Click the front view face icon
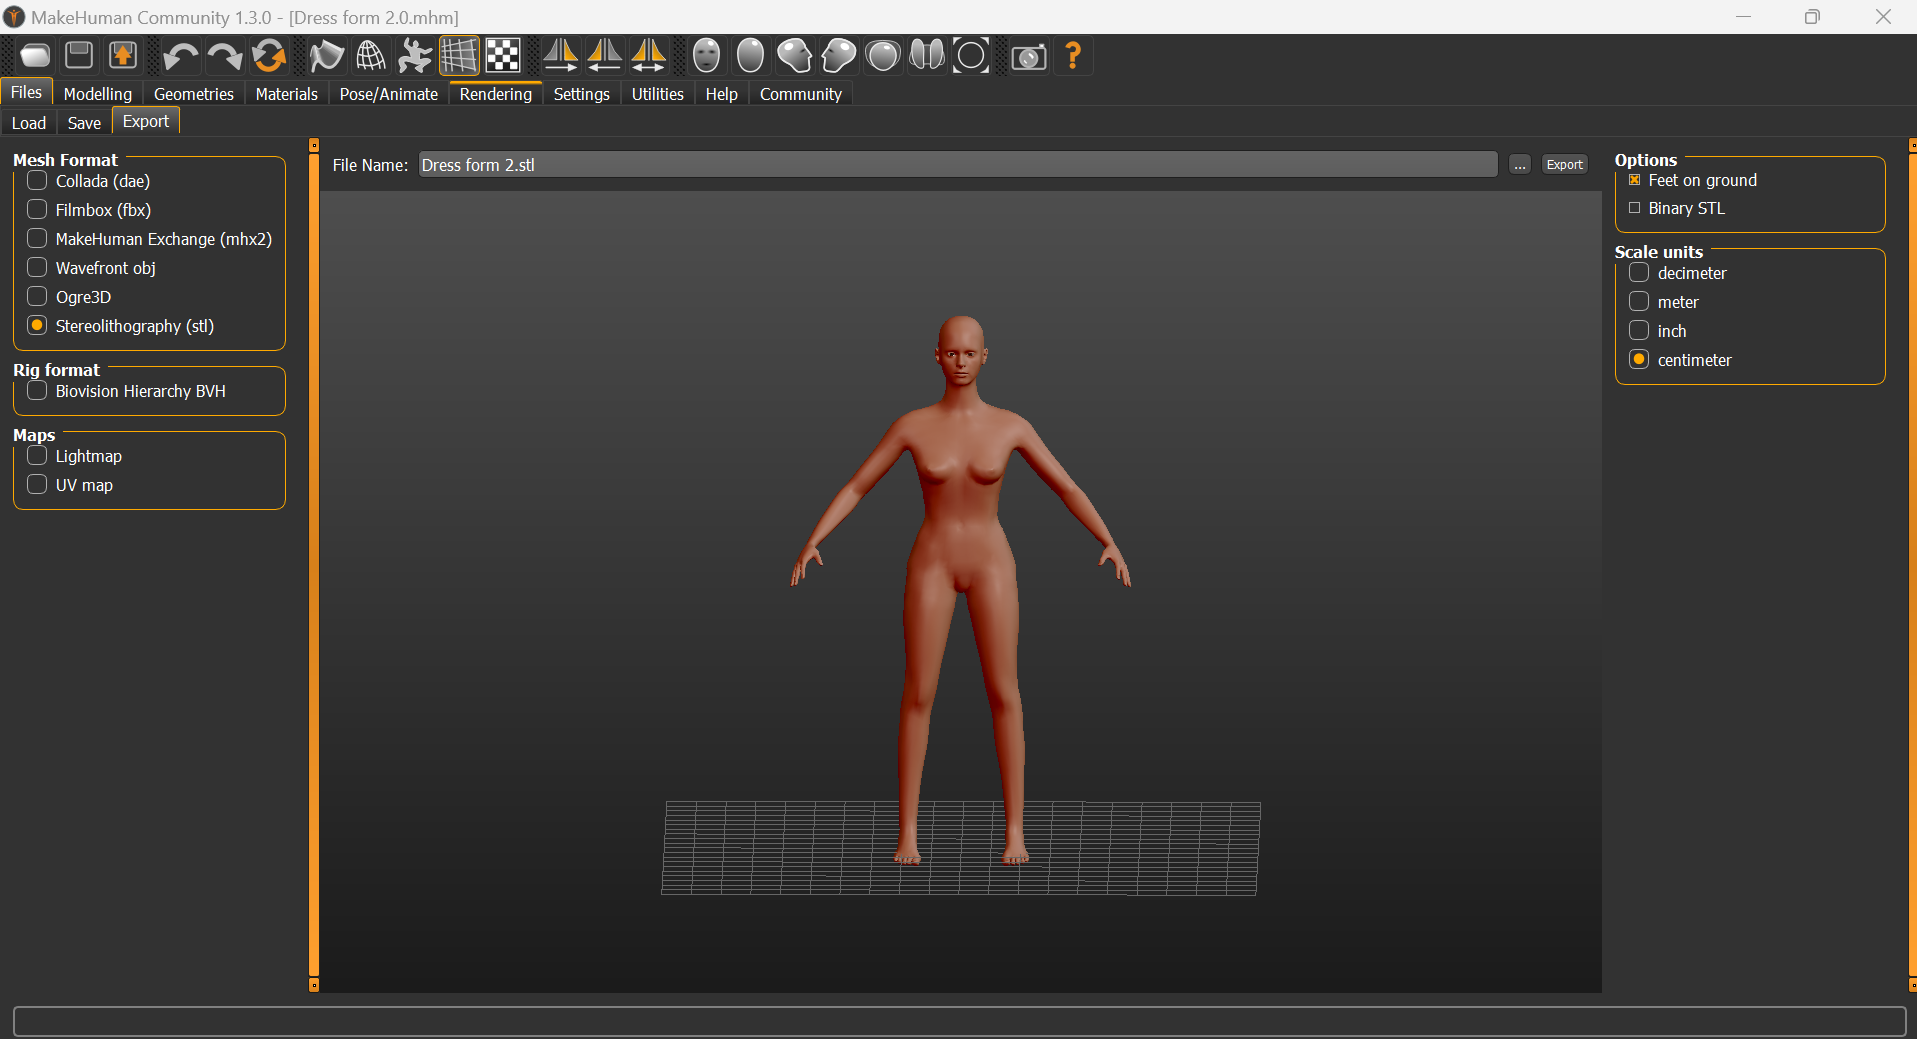The height and width of the screenshot is (1039, 1917). pyautogui.click(x=706, y=56)
